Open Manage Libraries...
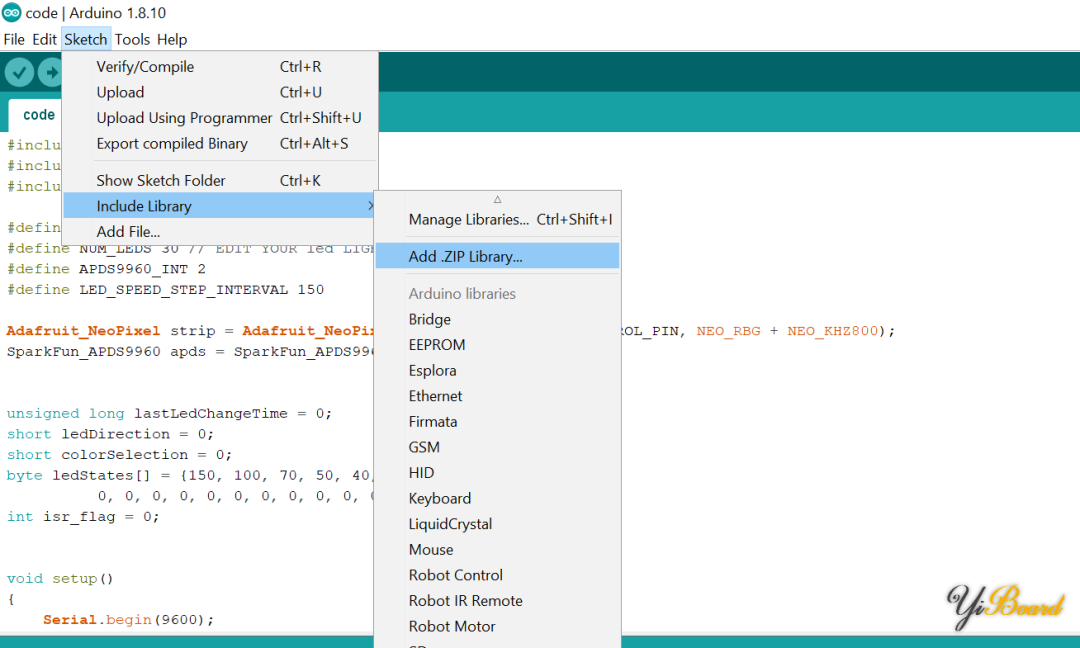This screenshot has width=1080, height=648. (497, 220)
